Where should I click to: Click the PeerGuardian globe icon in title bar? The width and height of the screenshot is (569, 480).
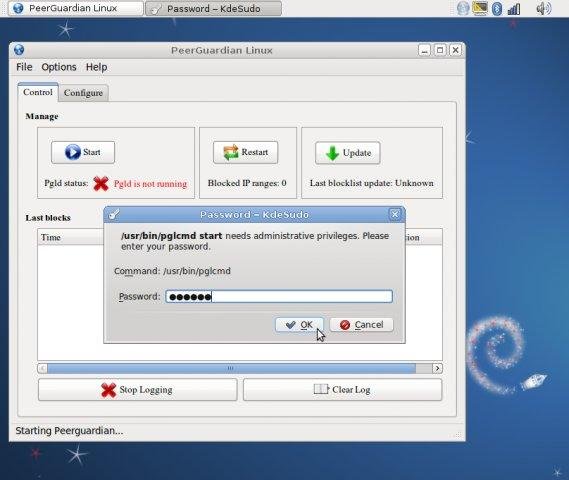pyautogui.click(x=19, y=50)
